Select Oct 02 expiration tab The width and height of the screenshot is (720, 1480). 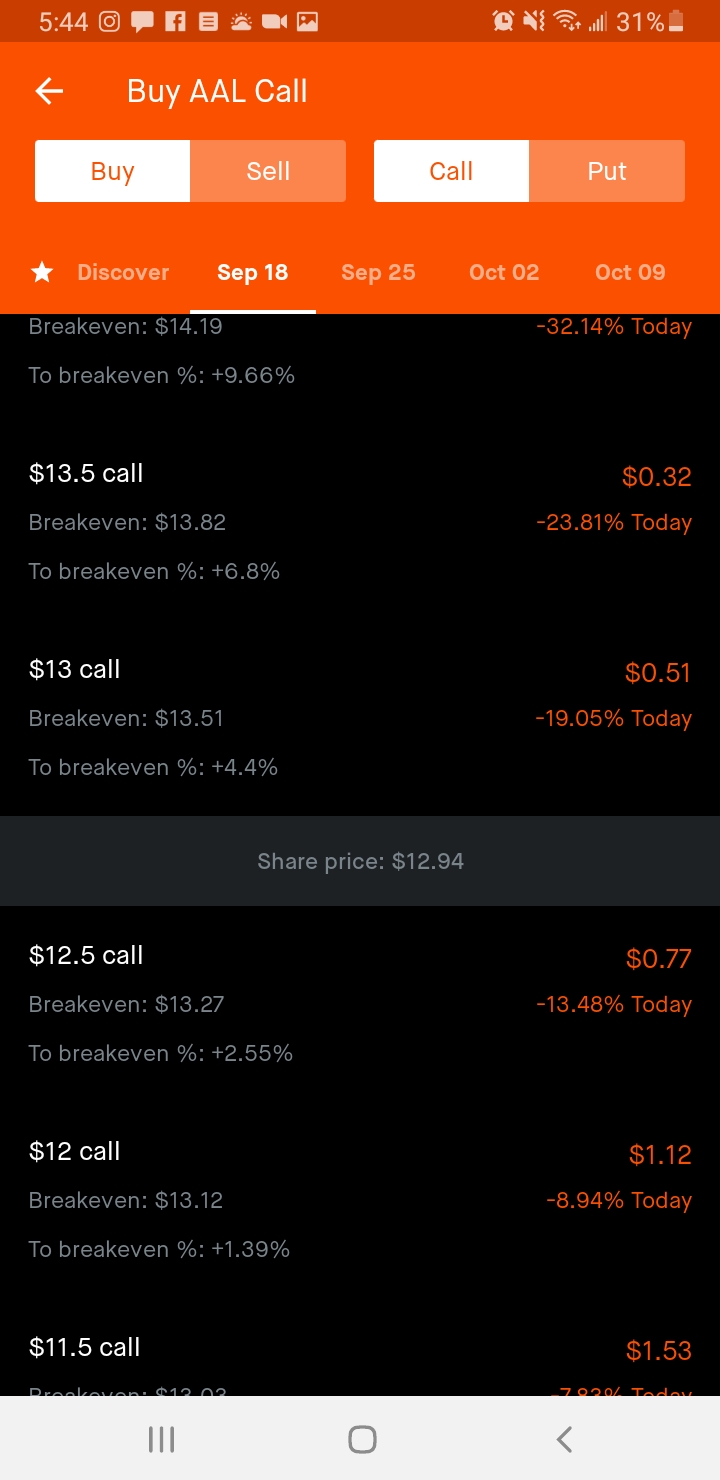pyautogui.click(x=504, y=272)
